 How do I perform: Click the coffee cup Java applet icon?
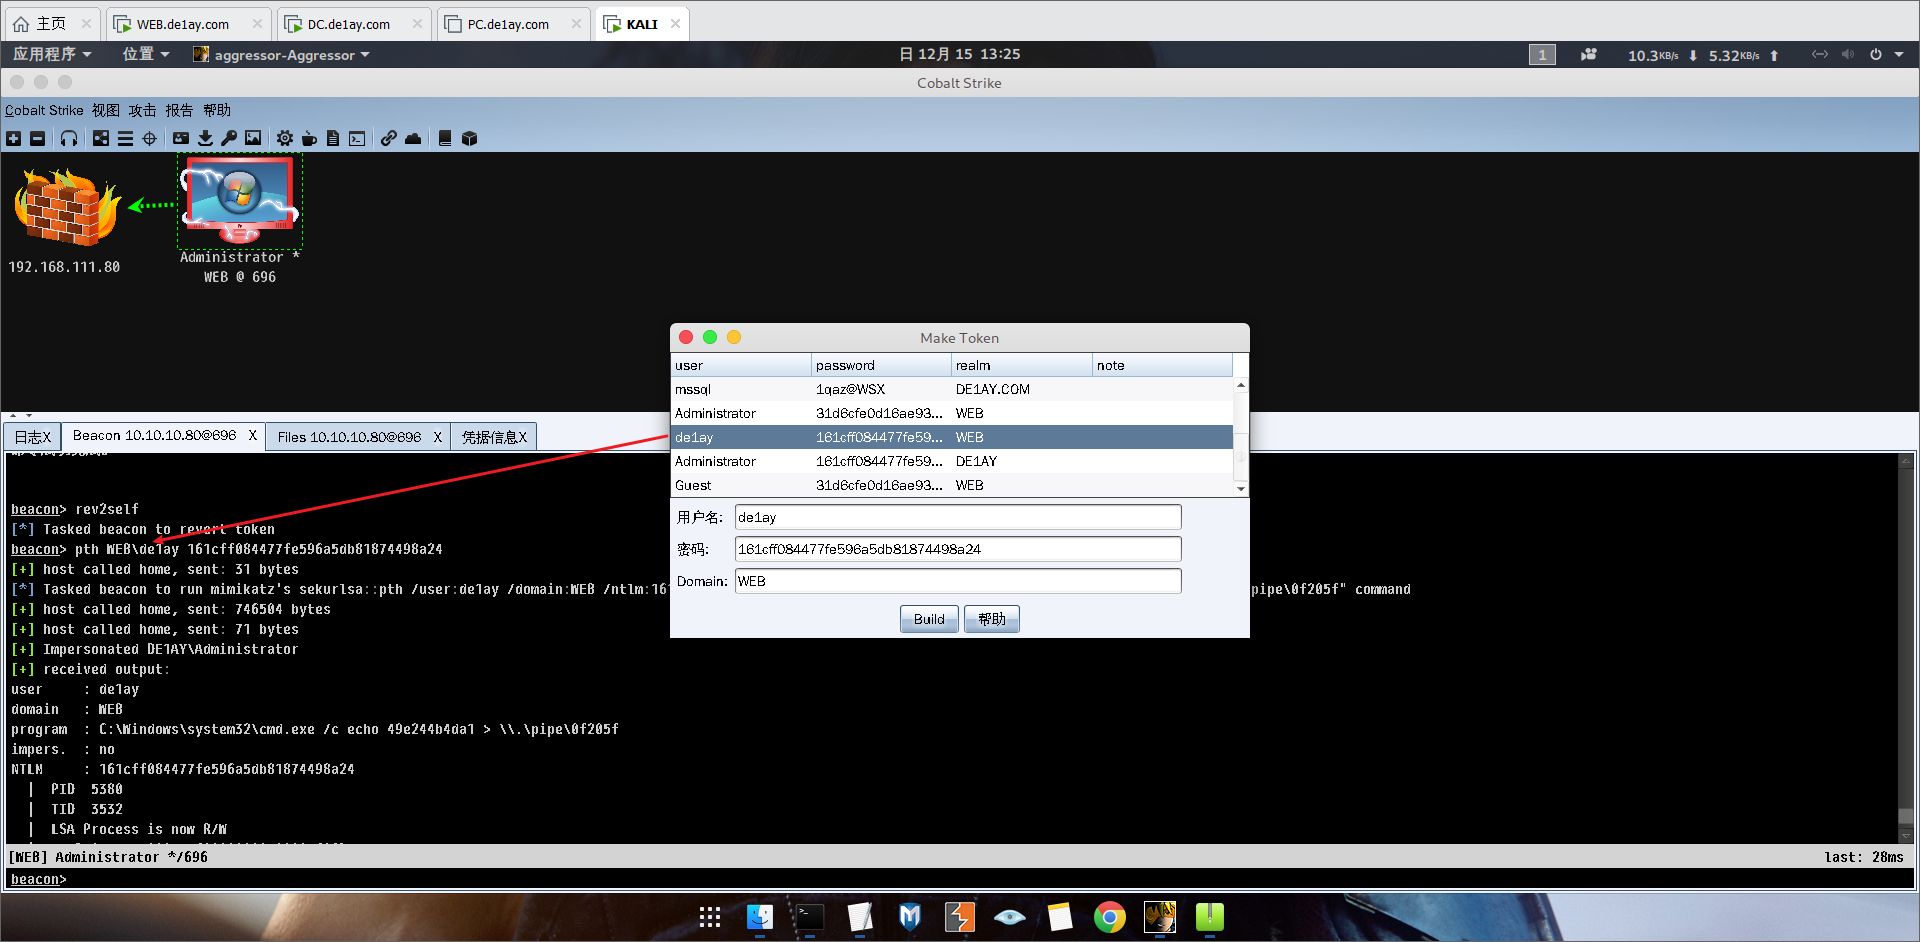(309, 139)
